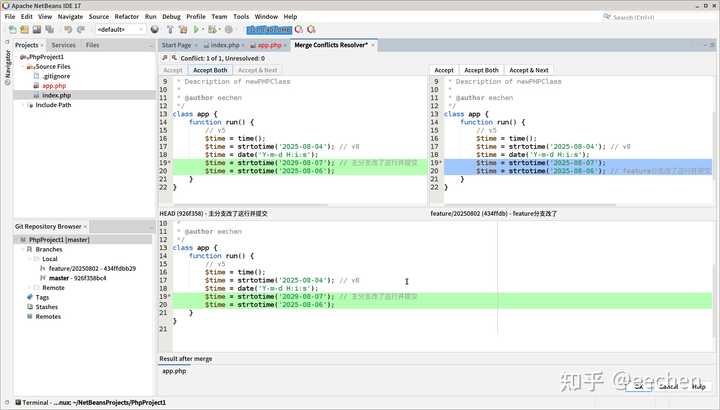Click the memory usage bar in toolbar
This screenshot has height=410, width=720.
tap(269, 29)
